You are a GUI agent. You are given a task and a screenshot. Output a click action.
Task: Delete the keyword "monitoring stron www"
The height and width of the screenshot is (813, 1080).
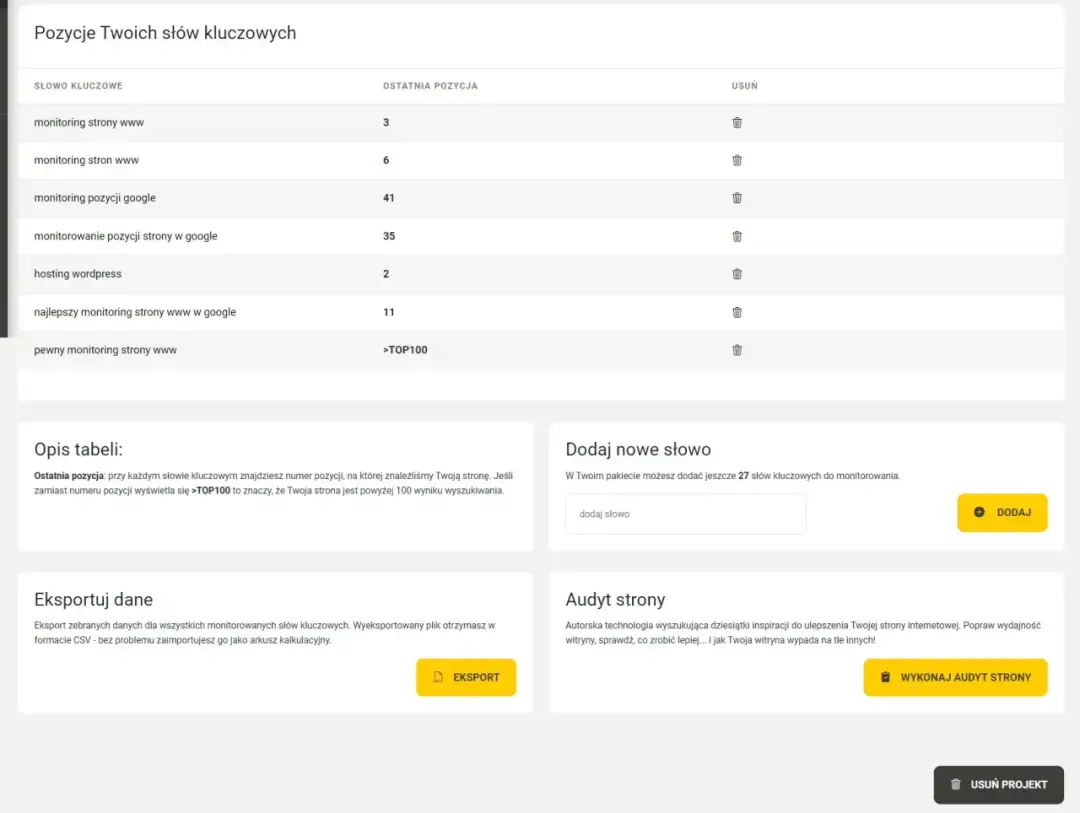click(737, 160)
